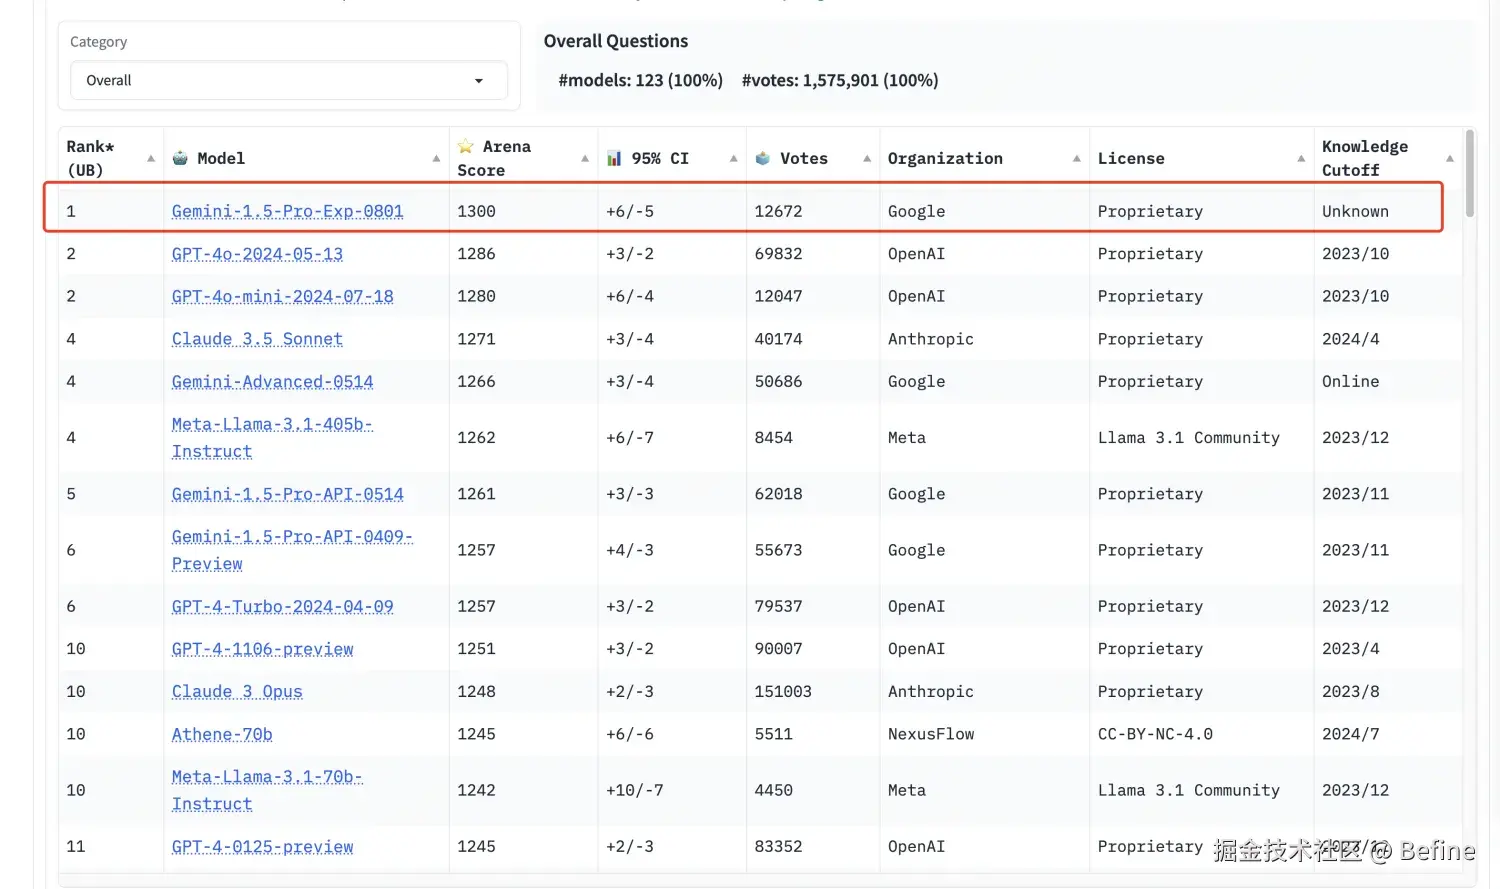Sort by License column arrow
The image size is (1500, 889).
tap(1301, 159)
